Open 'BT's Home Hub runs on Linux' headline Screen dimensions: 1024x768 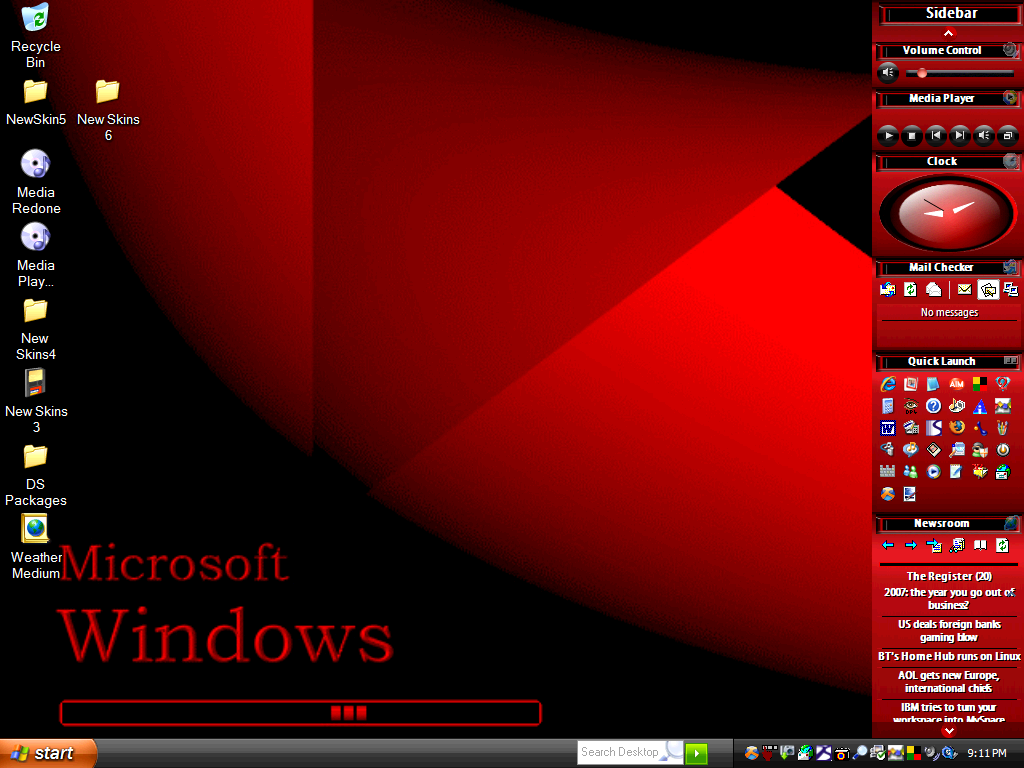(949, 656)
